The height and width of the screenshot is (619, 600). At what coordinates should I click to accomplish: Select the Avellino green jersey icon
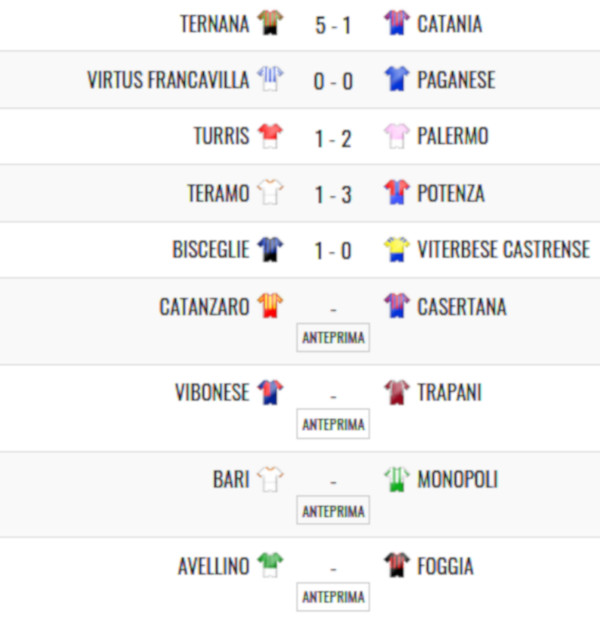click(x=270, y=567)
